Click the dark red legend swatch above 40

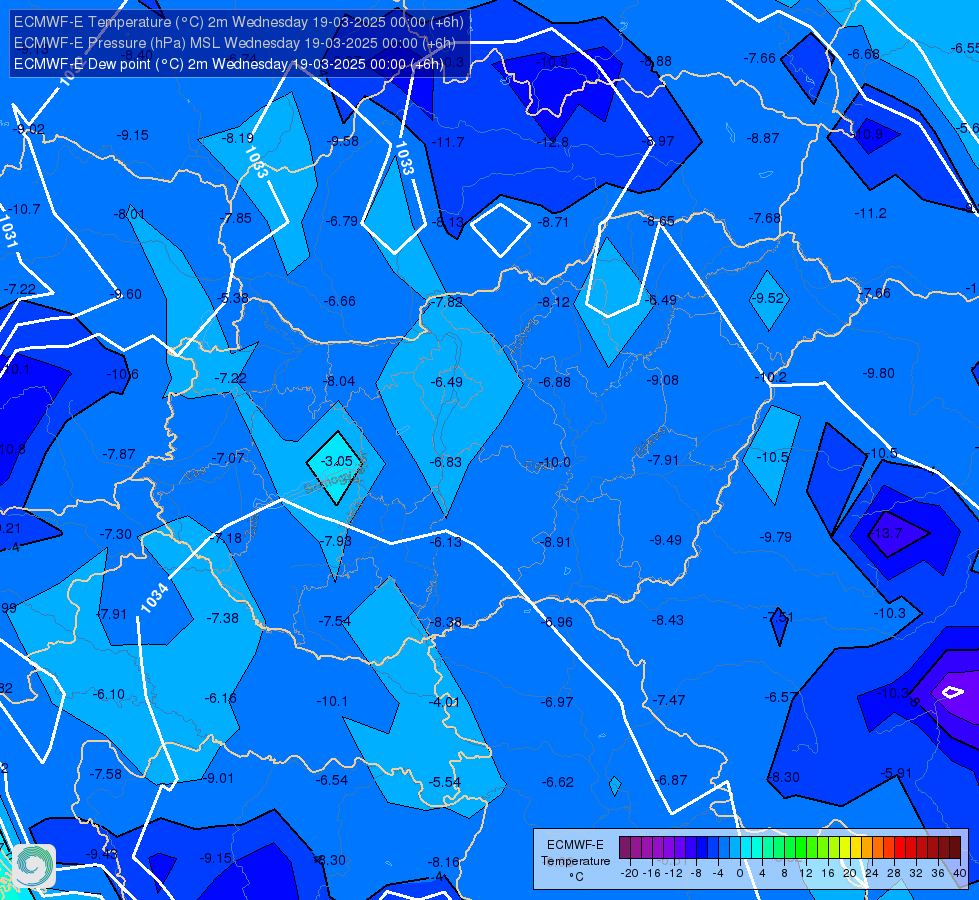tap(955, 848)
